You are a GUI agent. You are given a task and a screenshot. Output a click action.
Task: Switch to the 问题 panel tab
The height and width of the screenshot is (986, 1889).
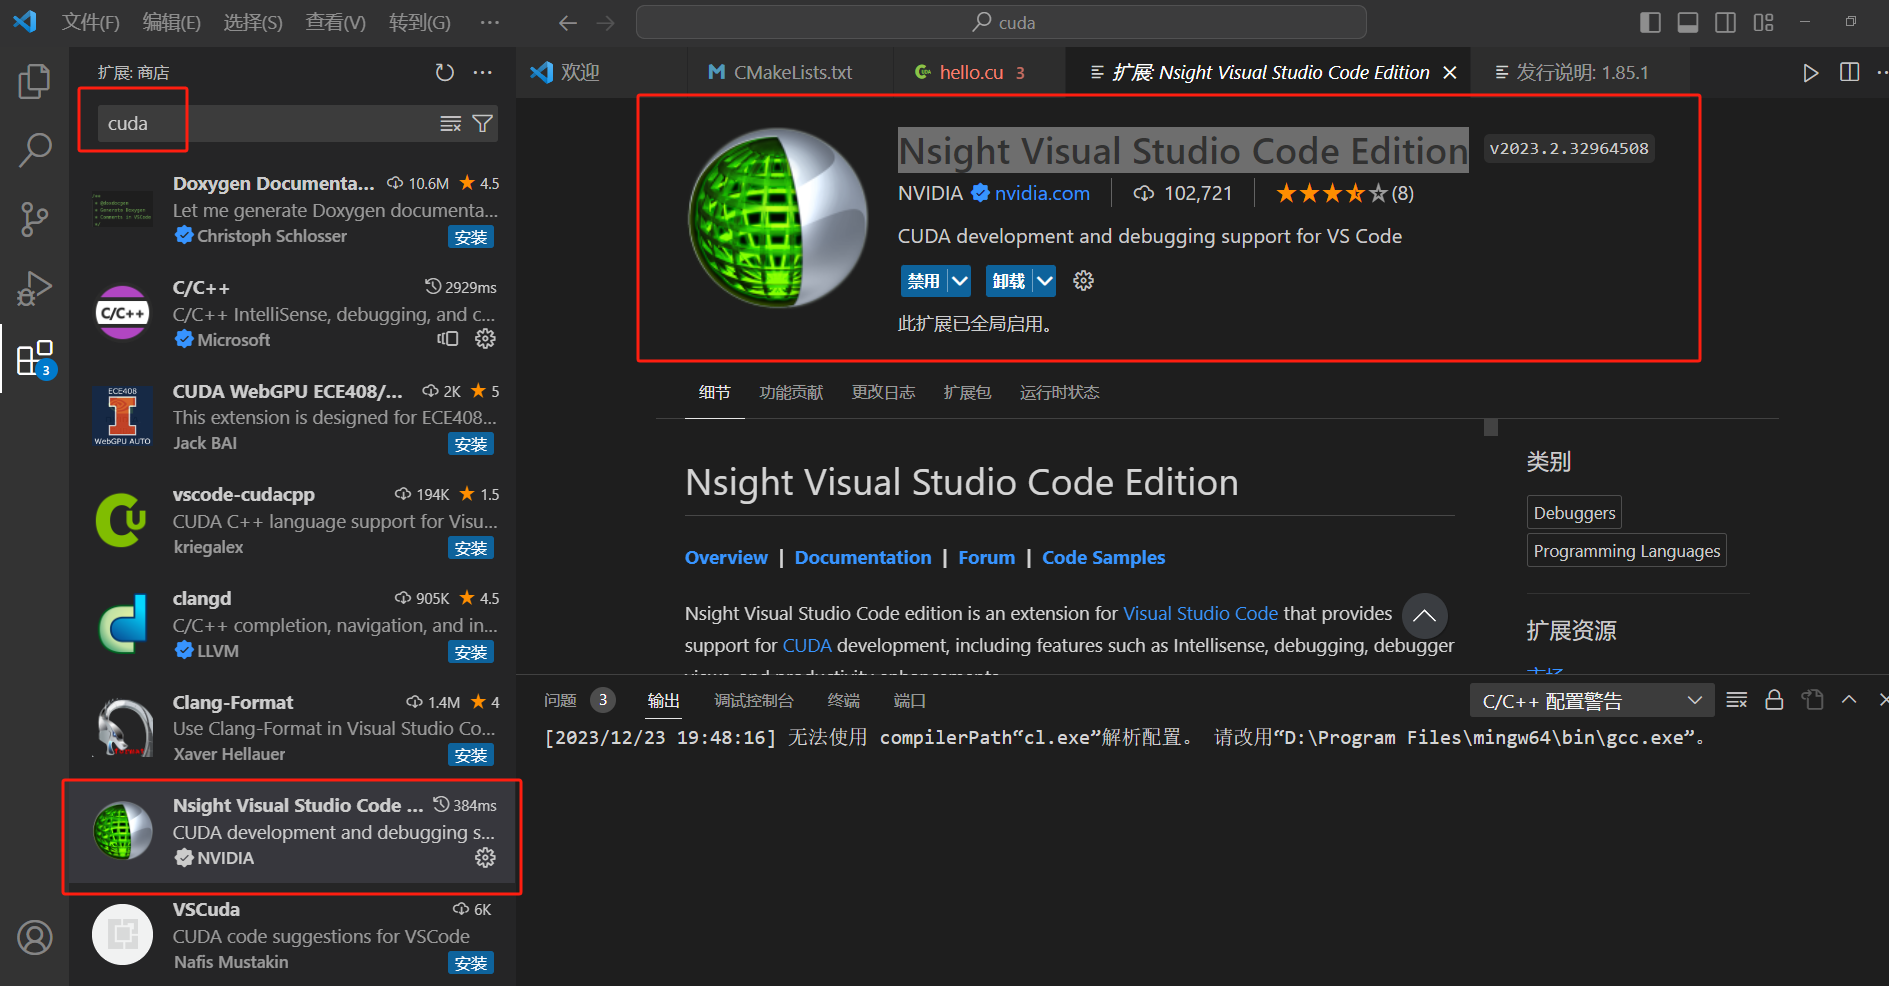560,700
